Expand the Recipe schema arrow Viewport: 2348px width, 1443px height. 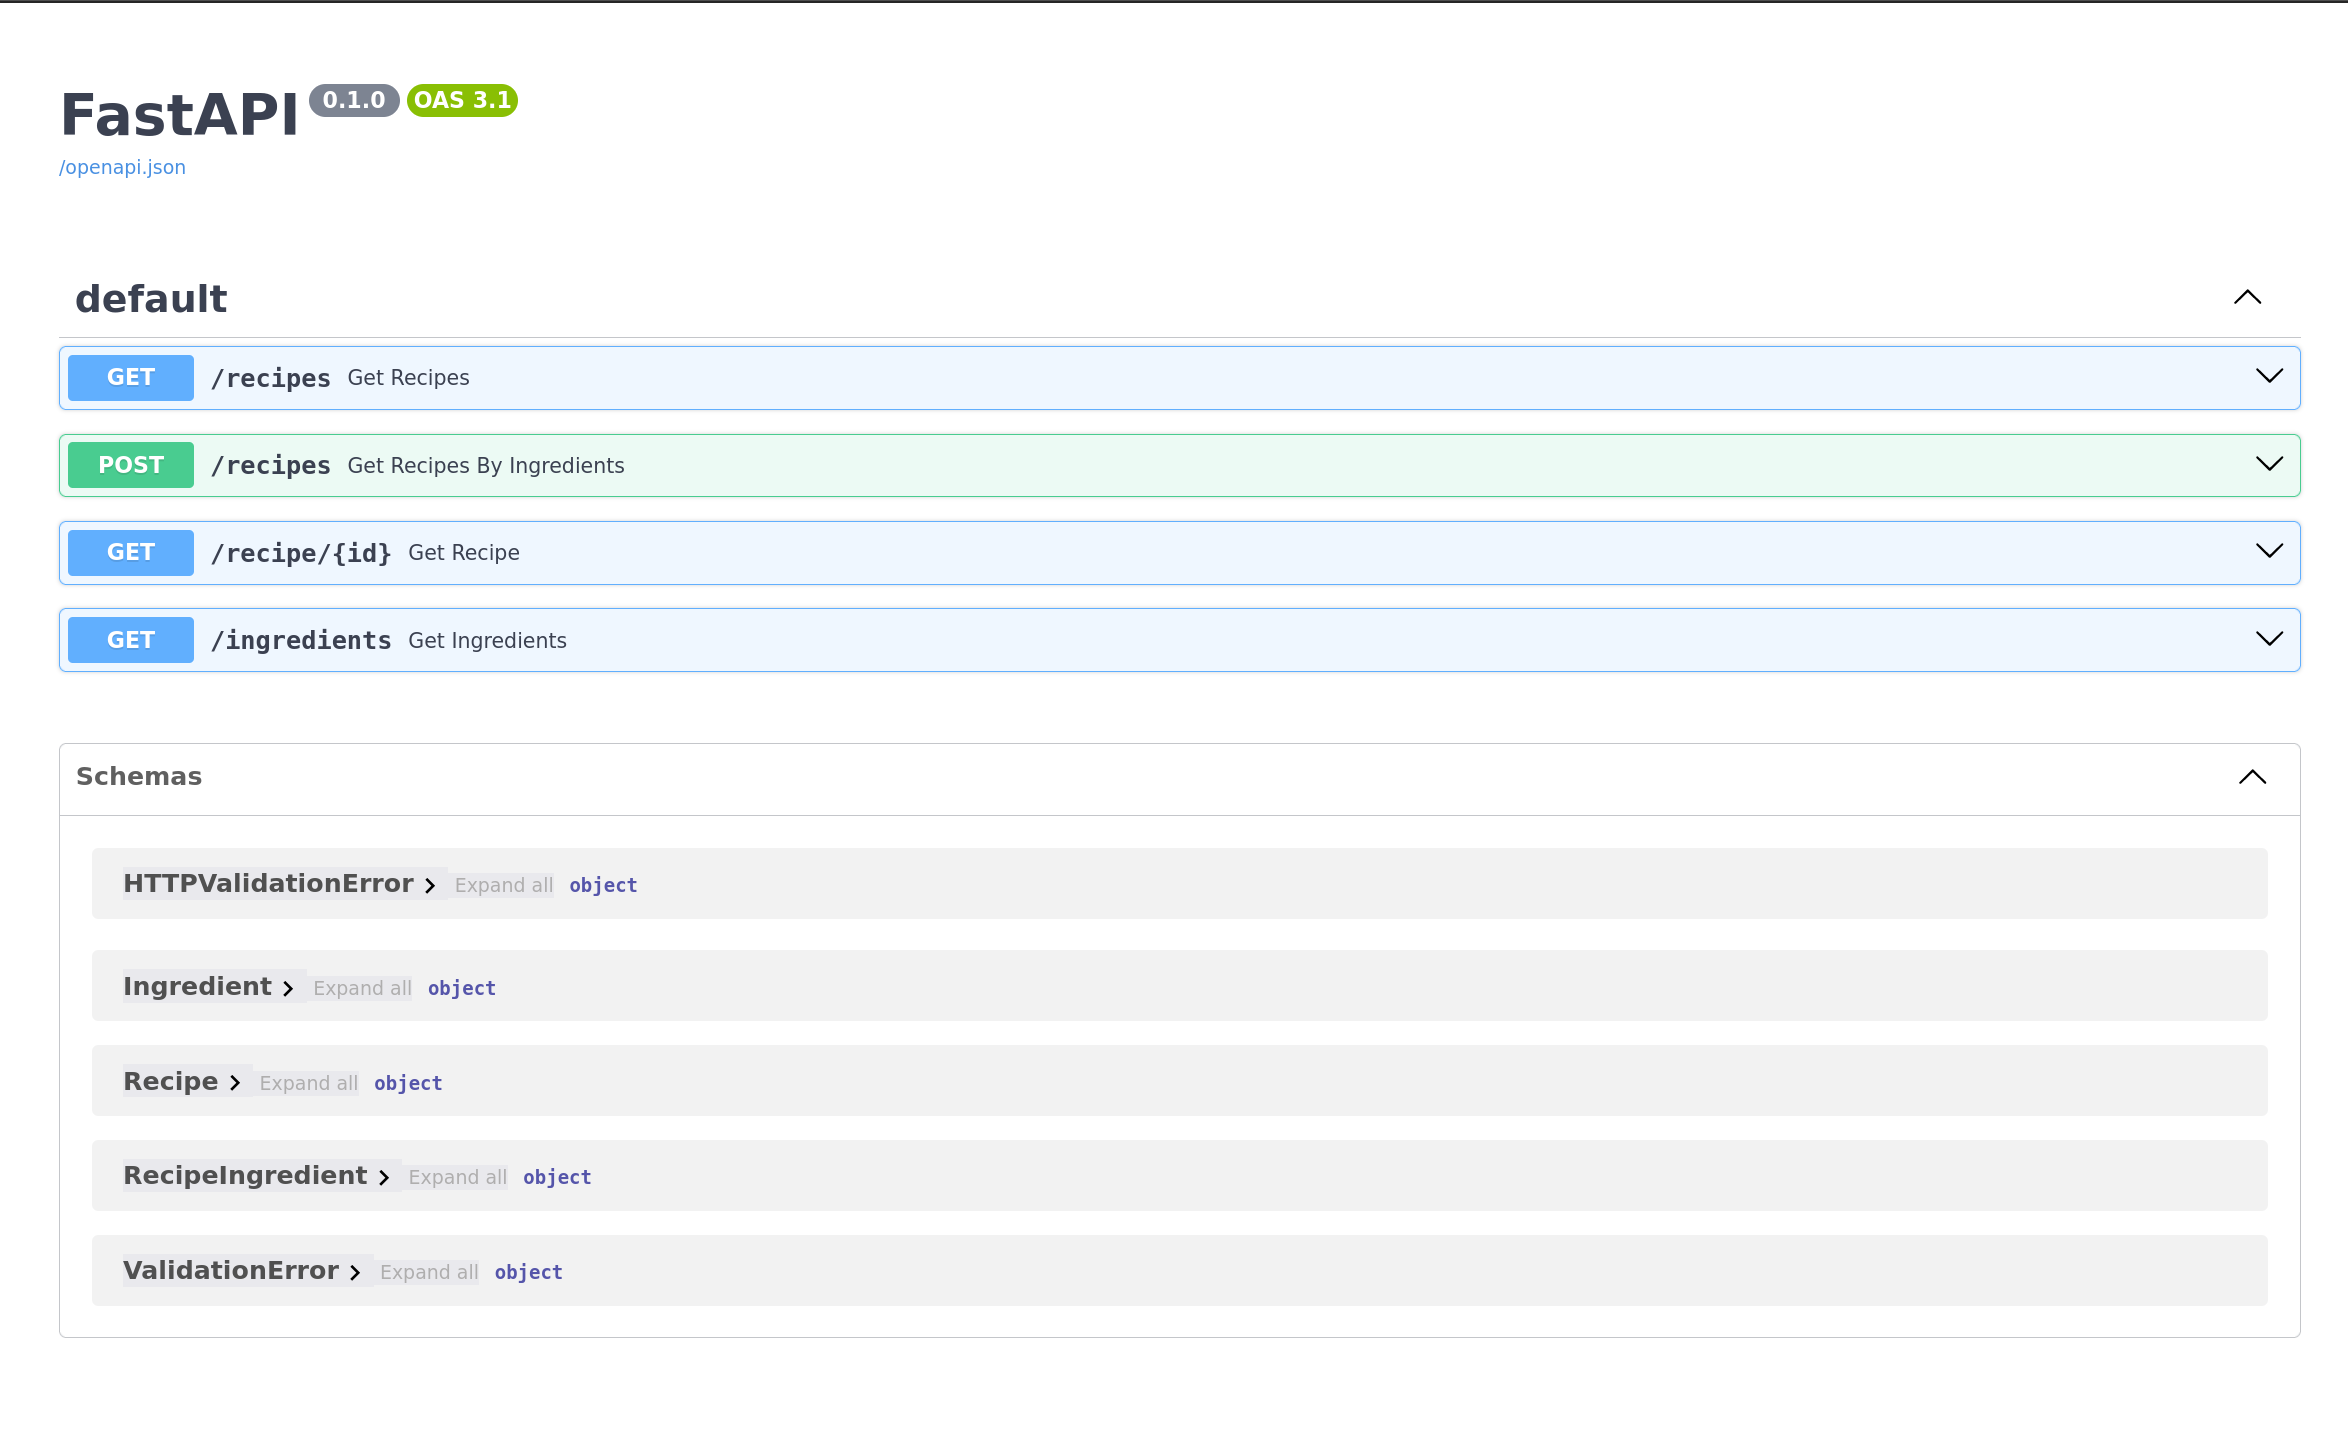click(x=235, y=1083)
